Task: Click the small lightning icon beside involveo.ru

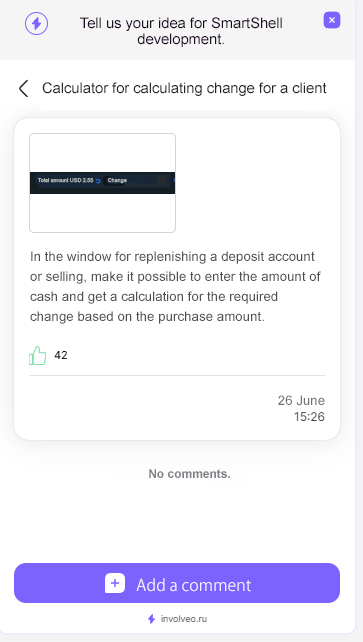Action: tap(151, 619)
